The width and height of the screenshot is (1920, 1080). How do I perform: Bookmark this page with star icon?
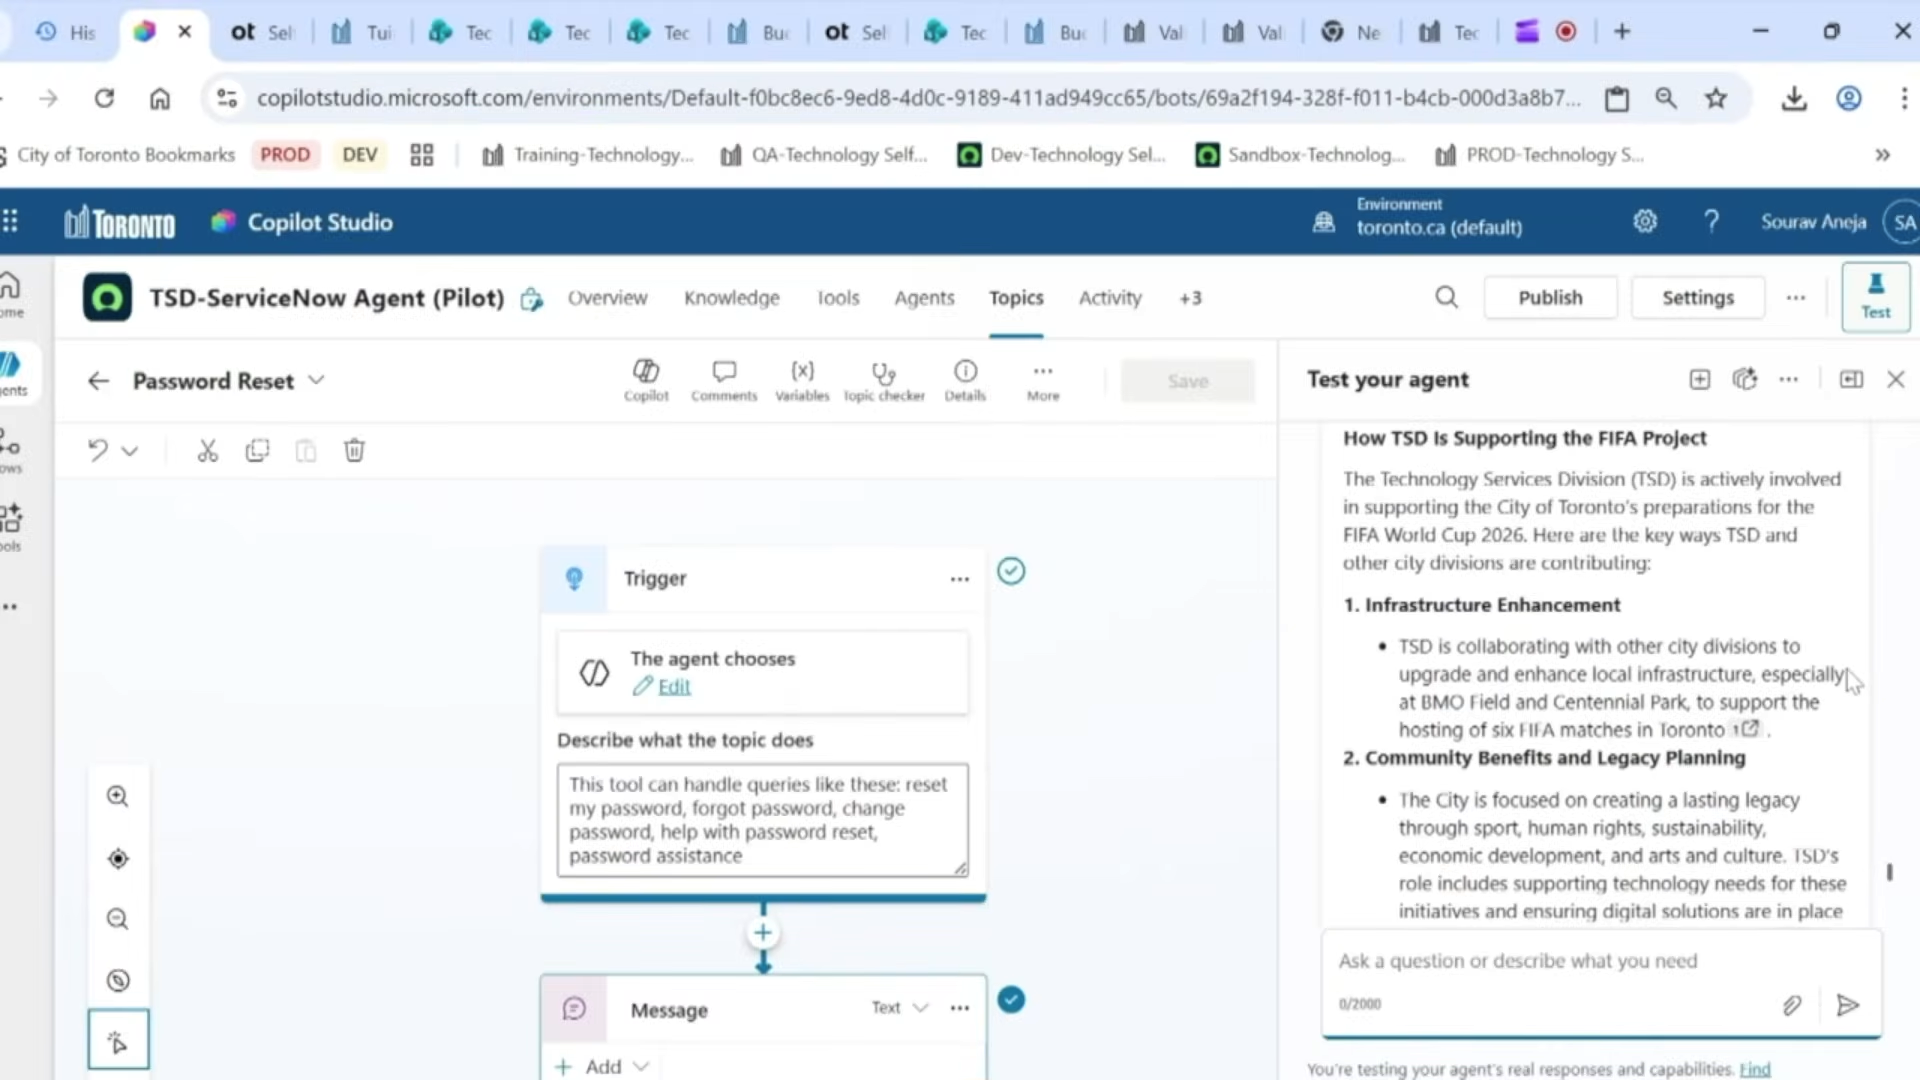click(x=1716, y=98)
